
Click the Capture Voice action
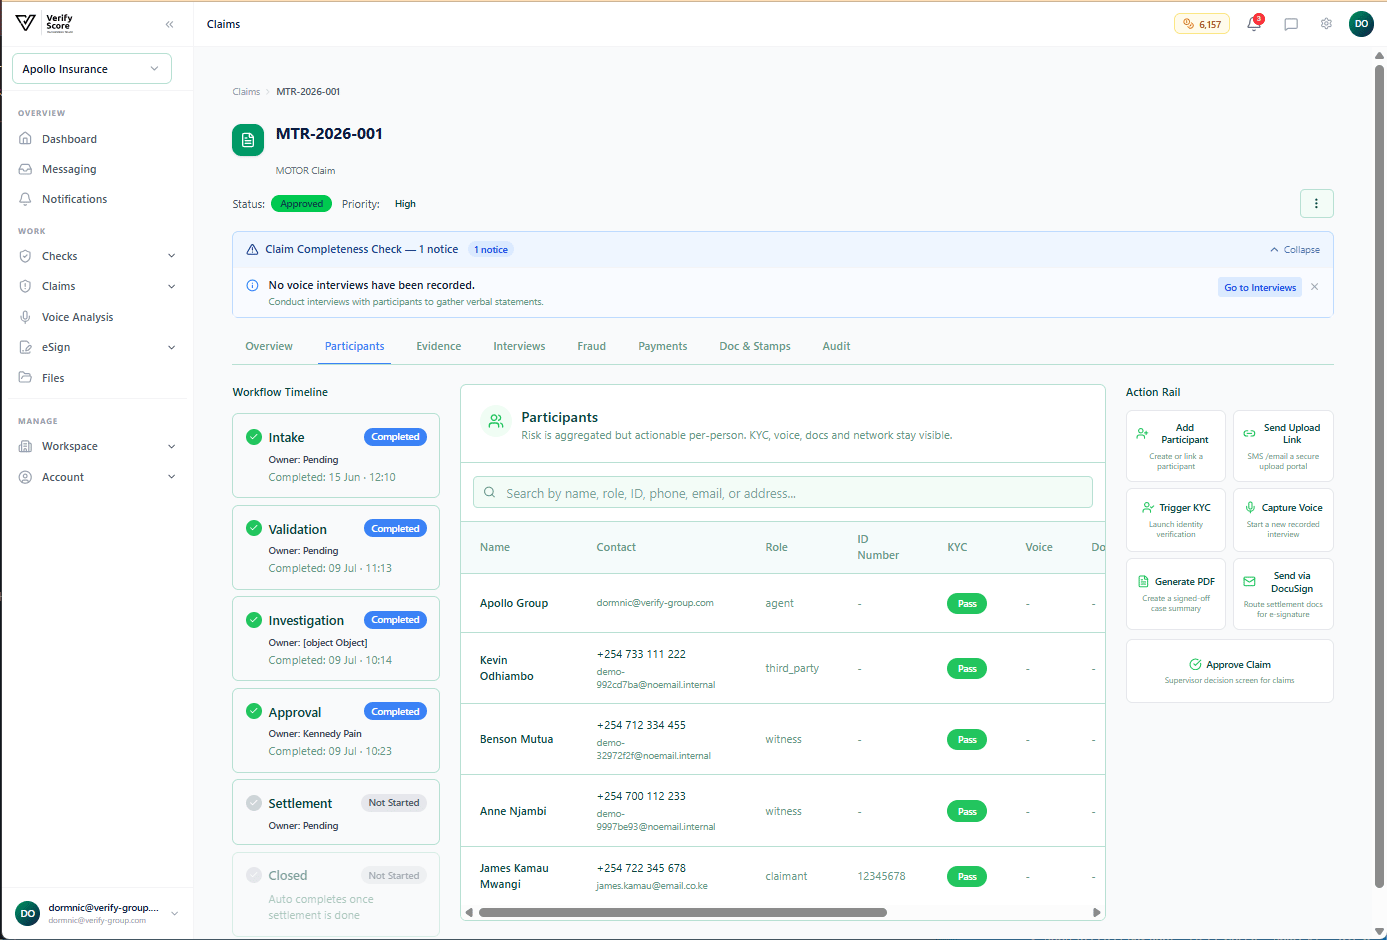click(x=1283, y=520)
